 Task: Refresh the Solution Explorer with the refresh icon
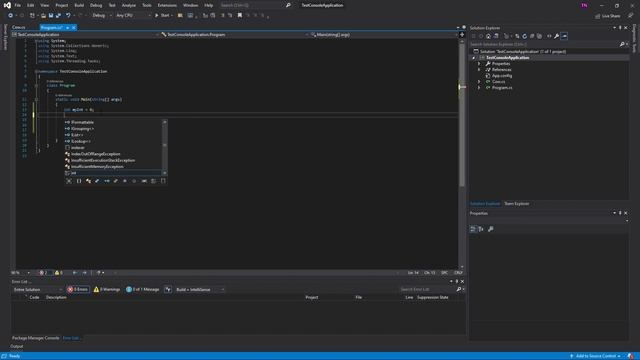pyautogui.click(x=524, y=36)
